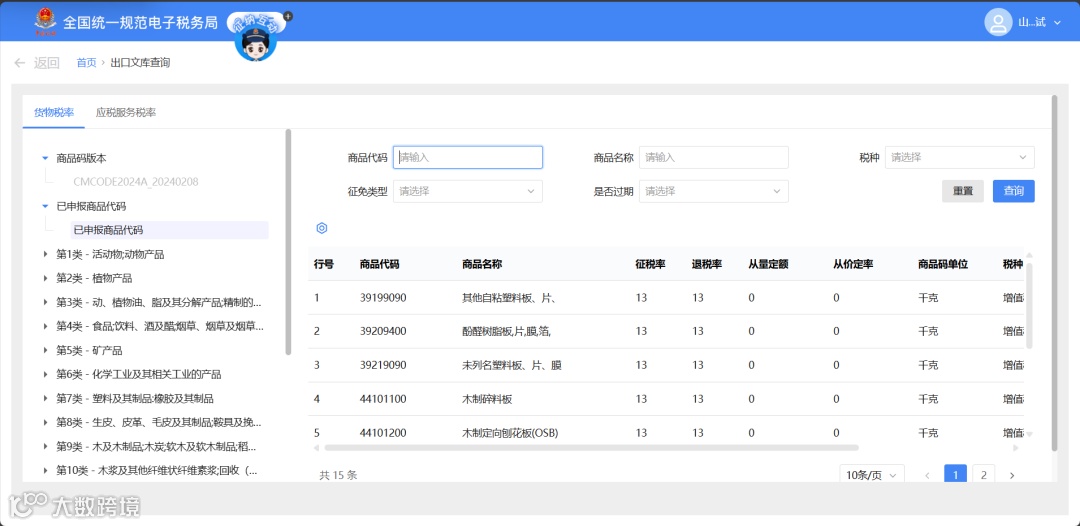Viewport: 1080px width, 526px height.
Task: Click the back arrow 返回
Action: (37, 63)
